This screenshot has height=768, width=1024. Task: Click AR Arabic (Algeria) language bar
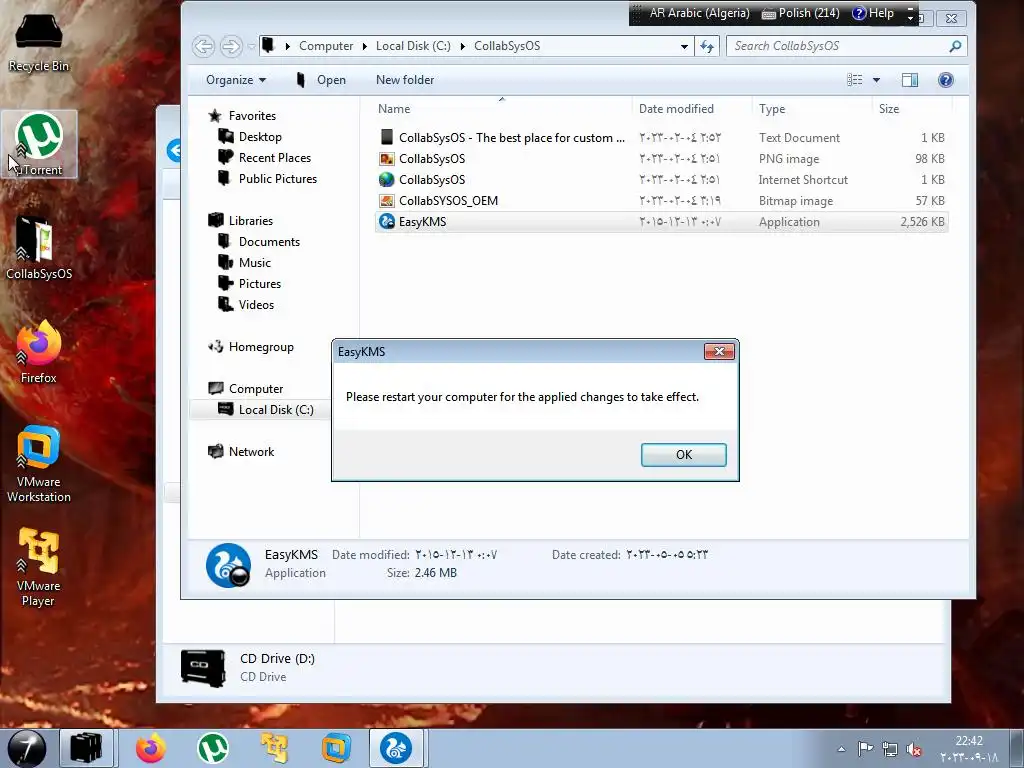click(699, 13)
